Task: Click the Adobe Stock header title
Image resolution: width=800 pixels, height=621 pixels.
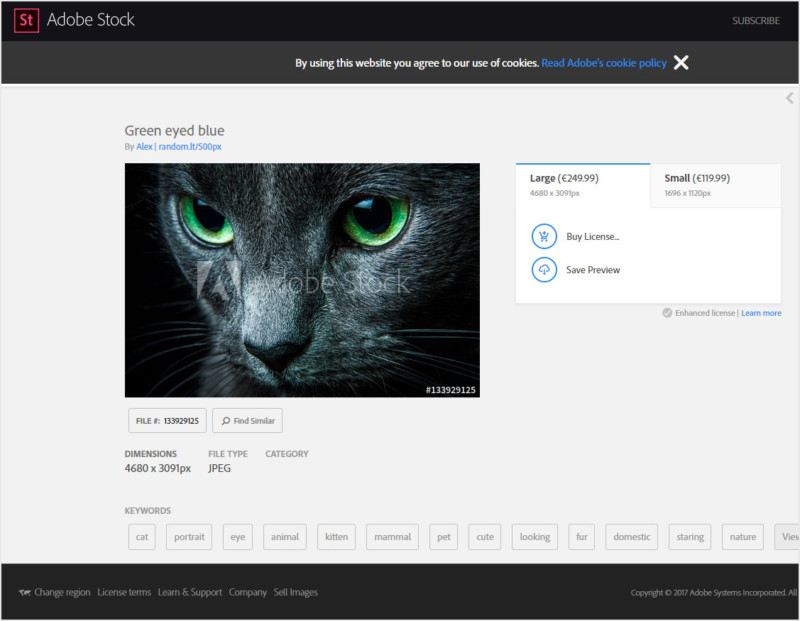Action: point(91,20)
